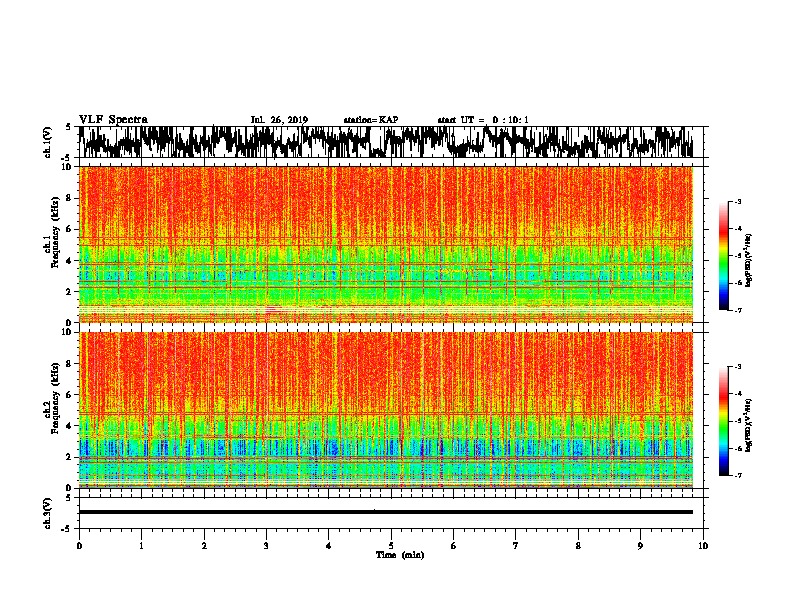Viewport: 792px width, 612px height.
Task: Click the "0" tick on the time axis
Action: (79, 546)
